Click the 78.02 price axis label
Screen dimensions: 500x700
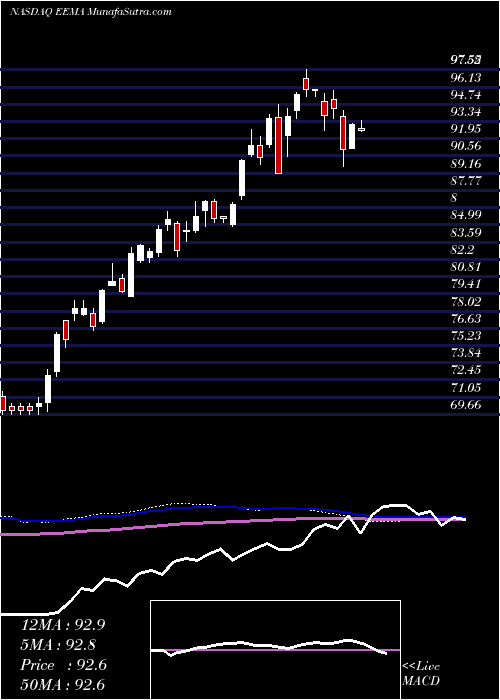click(466, 301)
